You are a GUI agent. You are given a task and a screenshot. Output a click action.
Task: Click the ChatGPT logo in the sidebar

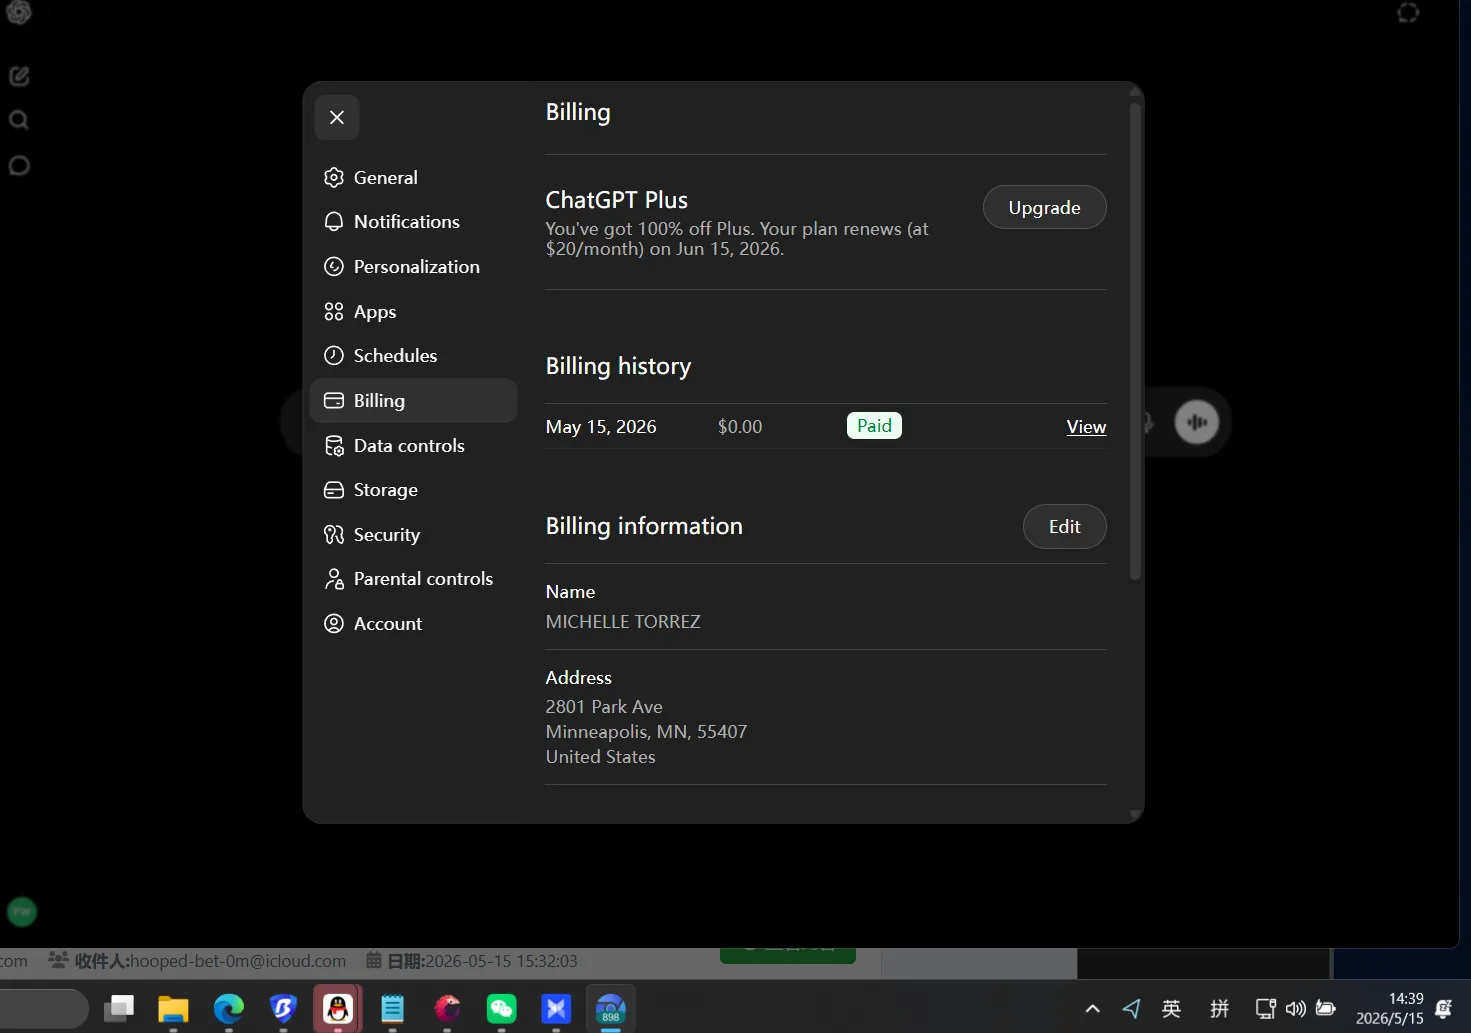point(19,13)
